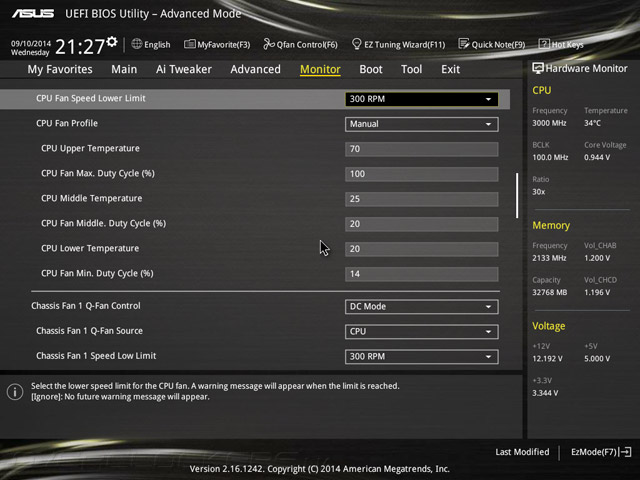Go to the Exit tab

point(450,69)
